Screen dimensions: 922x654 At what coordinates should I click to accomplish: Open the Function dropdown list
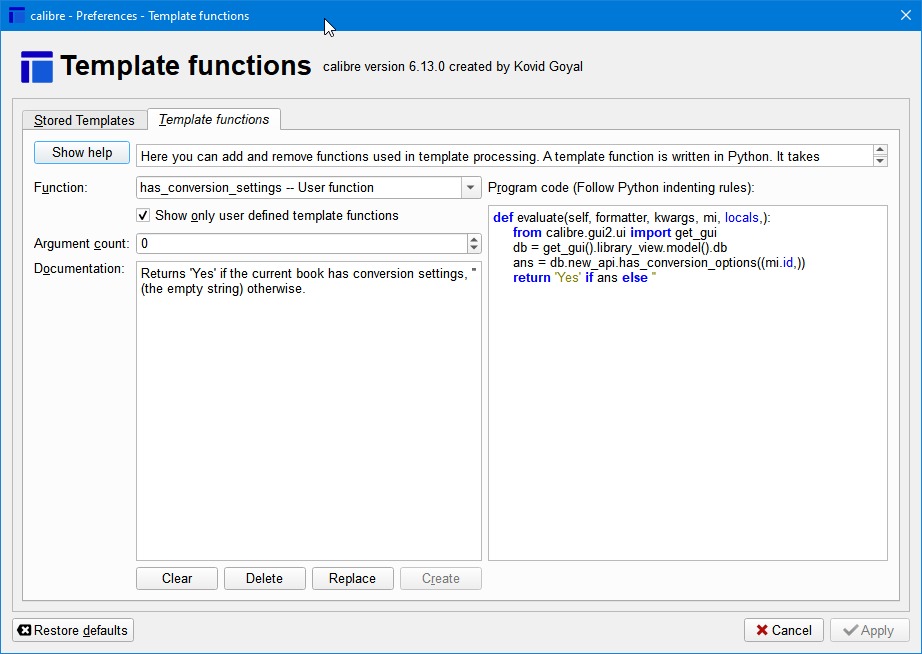[x=470, y=188]
